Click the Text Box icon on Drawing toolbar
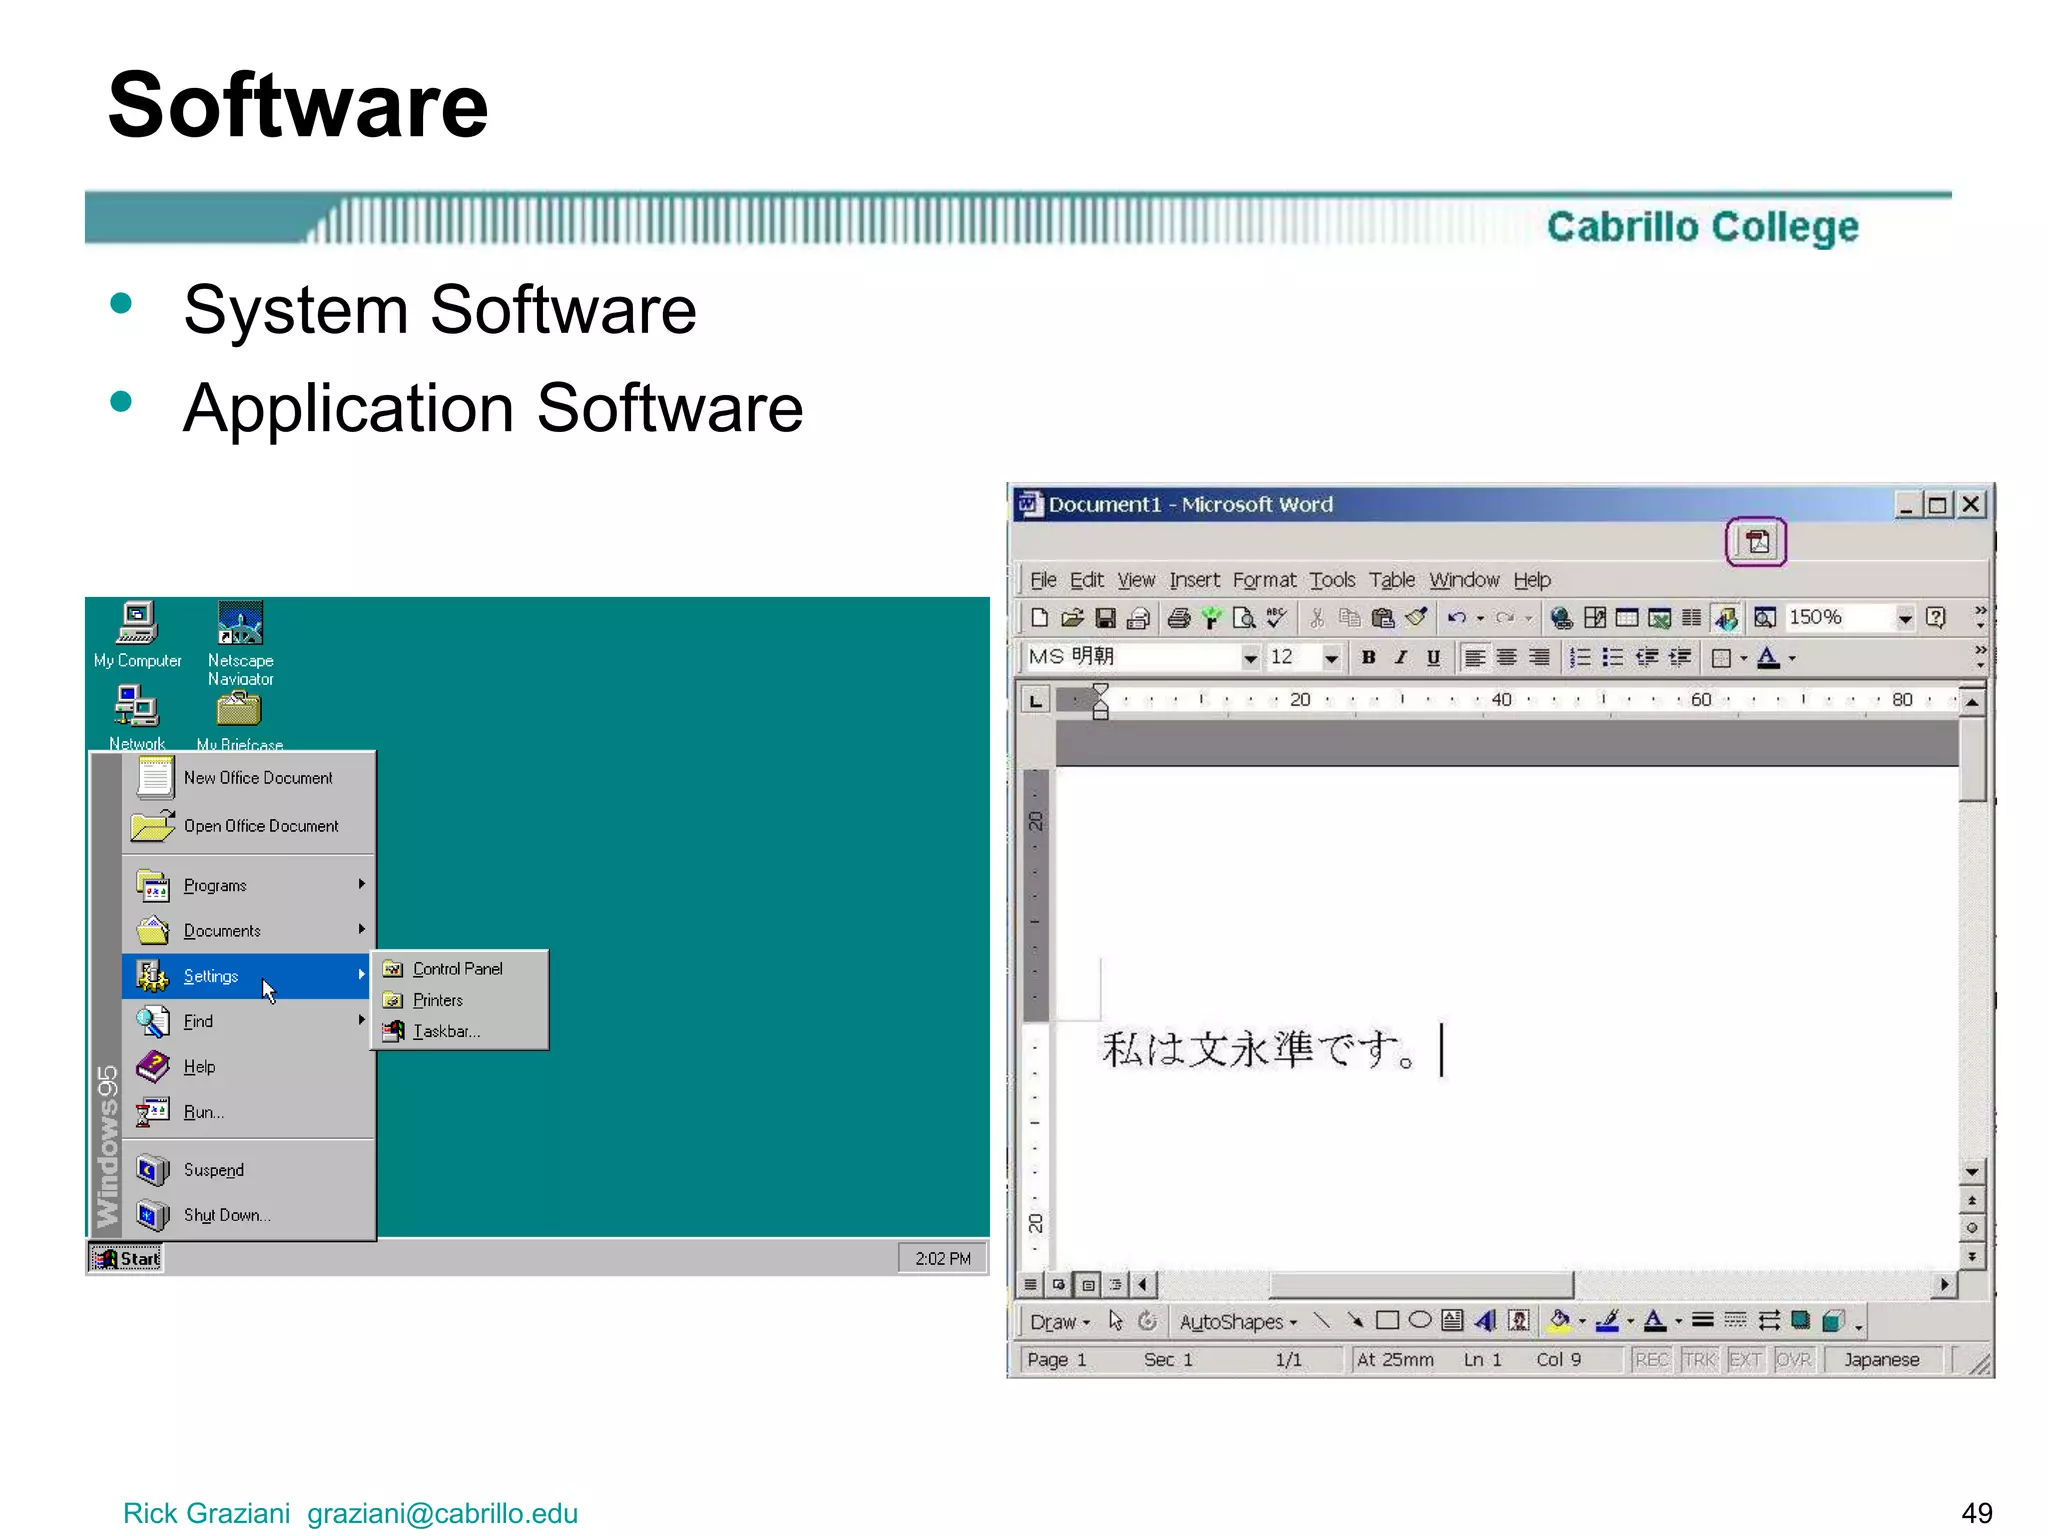Image resolution: width=2048 pixels, height=1536 pixels. (x=1452, y=1321)
